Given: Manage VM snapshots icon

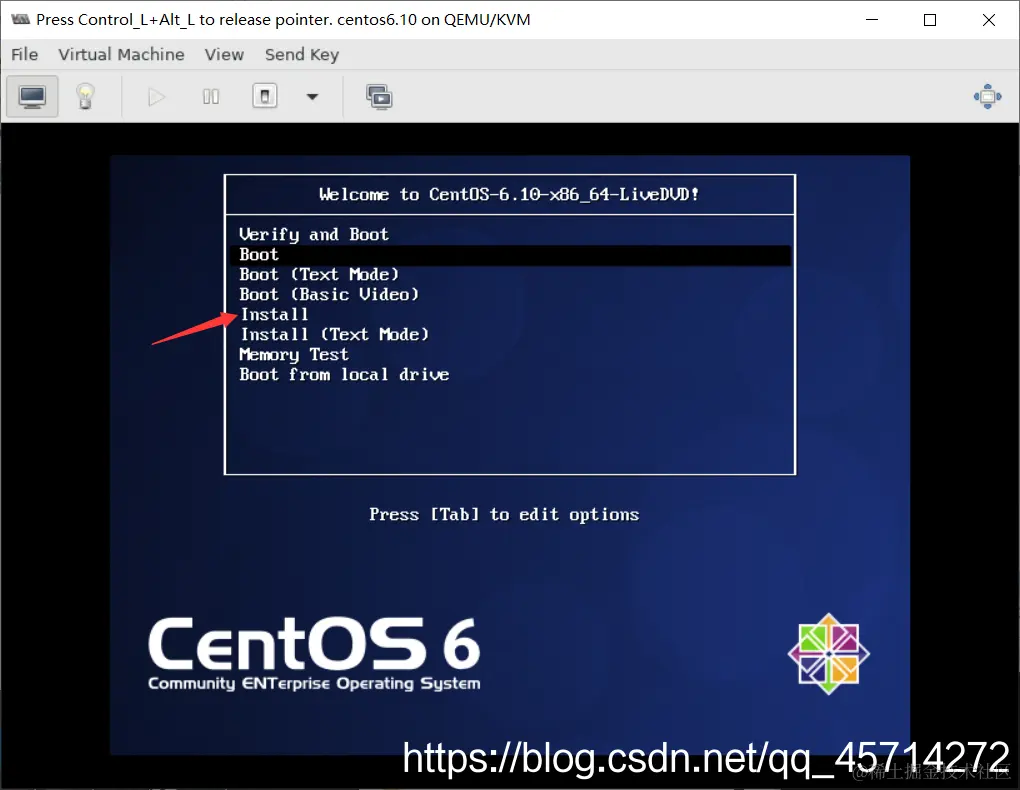Looking at the screenshot, I should [379, 97].
